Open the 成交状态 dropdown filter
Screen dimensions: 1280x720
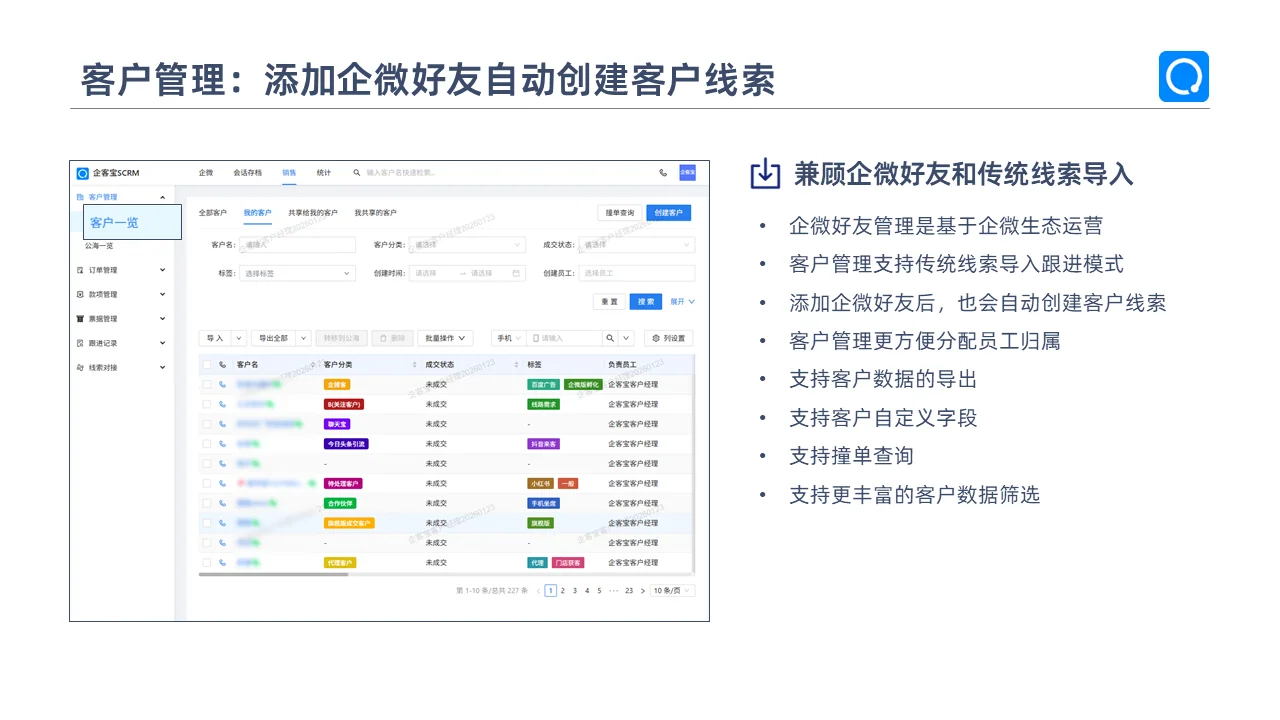tap(637, 245)
